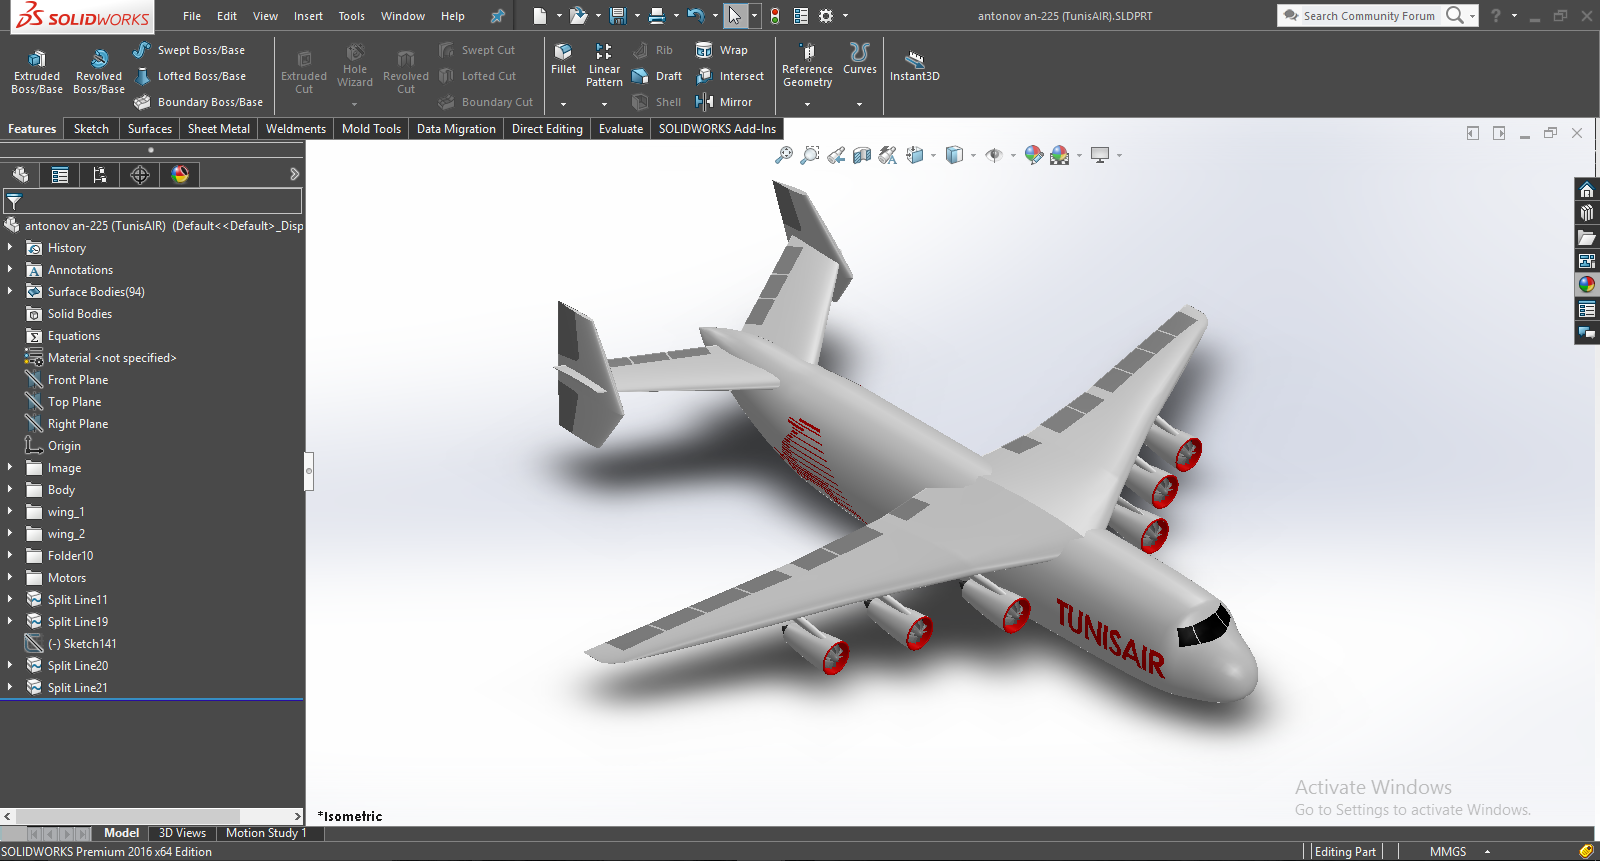Switch to Motion Study 1 tab
The height and width of the screenshot is (861, 1600).
266,833
